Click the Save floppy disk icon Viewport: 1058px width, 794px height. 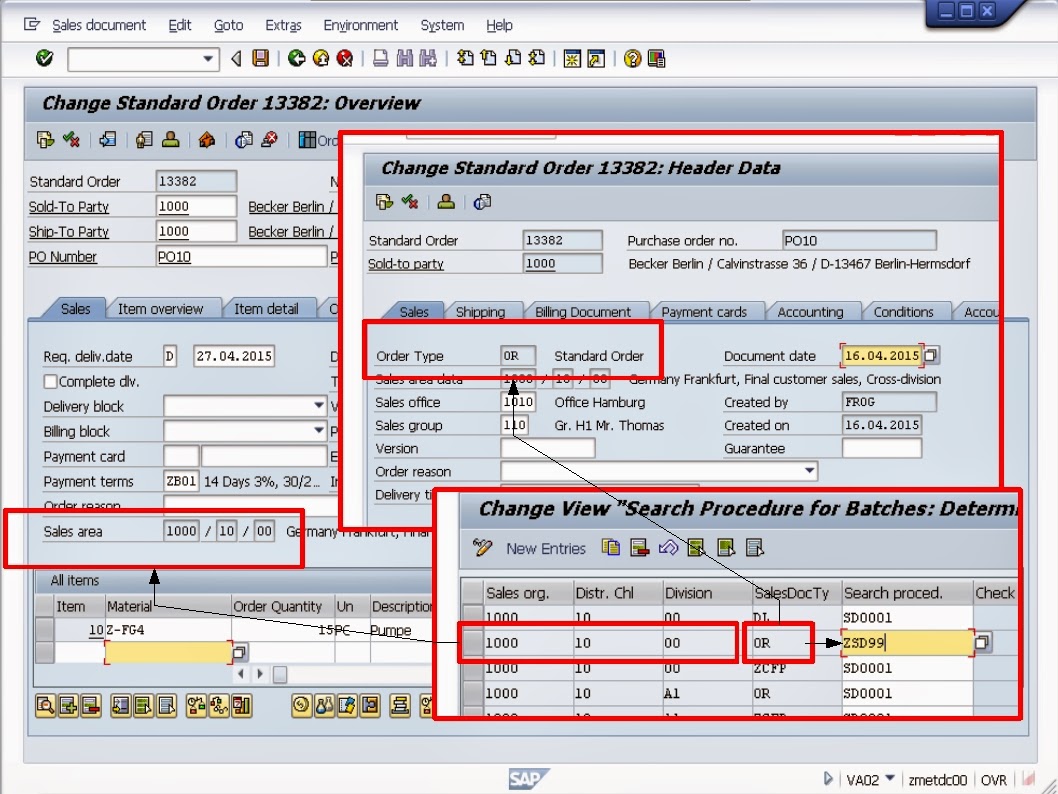[260, 59]
